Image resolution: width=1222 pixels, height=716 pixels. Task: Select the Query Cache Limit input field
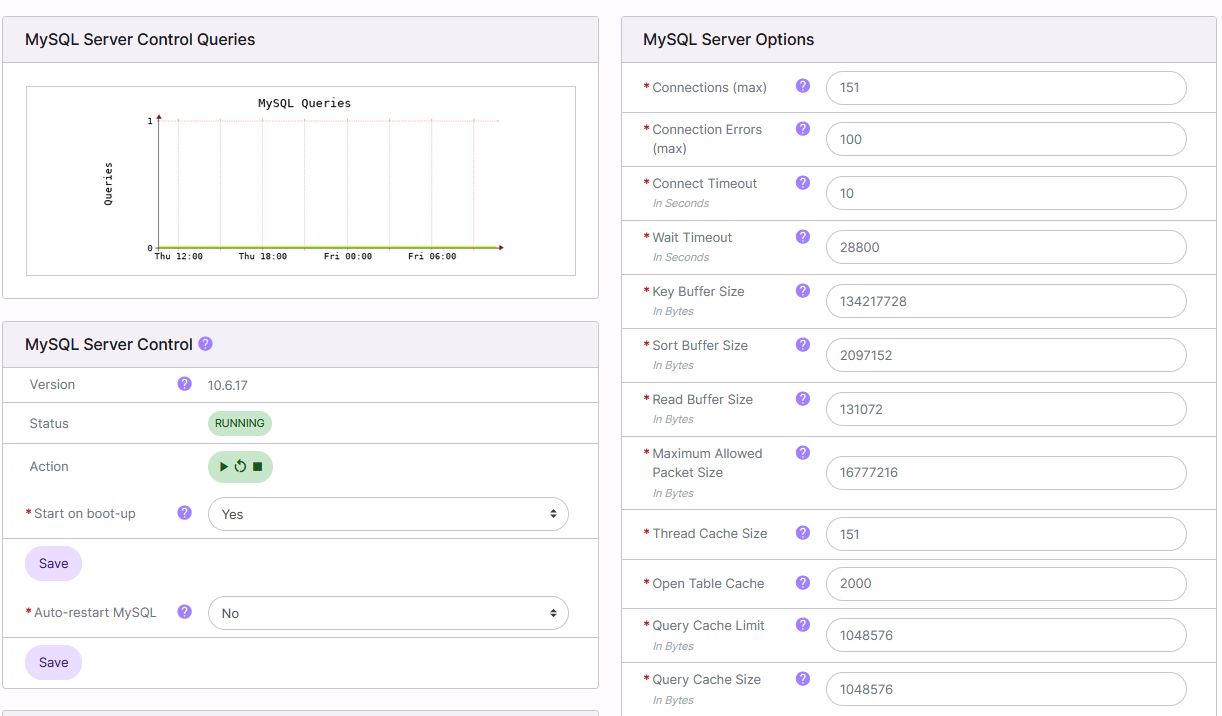coord(1006,635)
